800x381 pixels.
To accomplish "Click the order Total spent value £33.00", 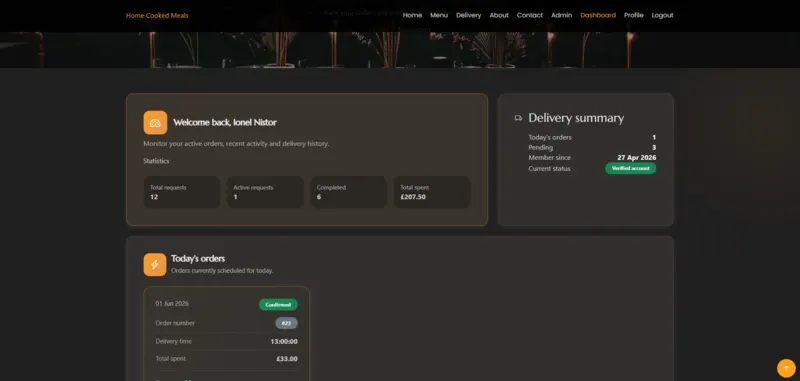I will pyautogui.click(x=287, y=359).
